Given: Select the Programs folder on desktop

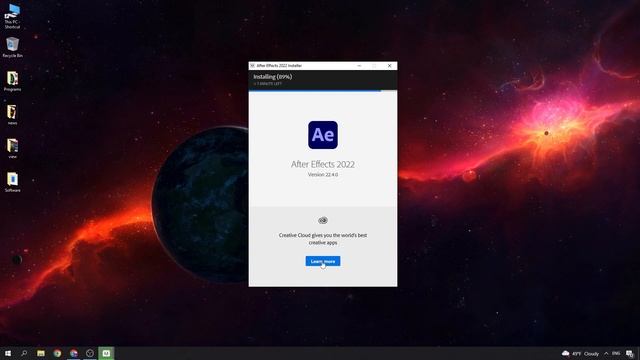Looking at the screenshot, I should 12,81.
